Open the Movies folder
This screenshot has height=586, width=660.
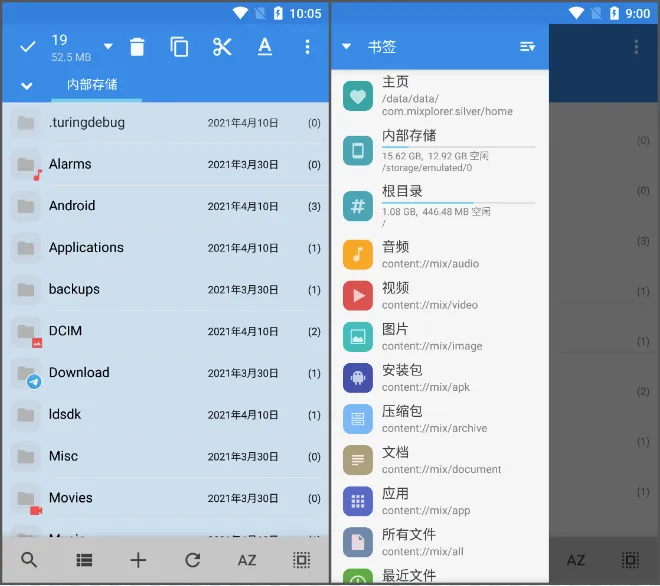[x=165, y=498]
